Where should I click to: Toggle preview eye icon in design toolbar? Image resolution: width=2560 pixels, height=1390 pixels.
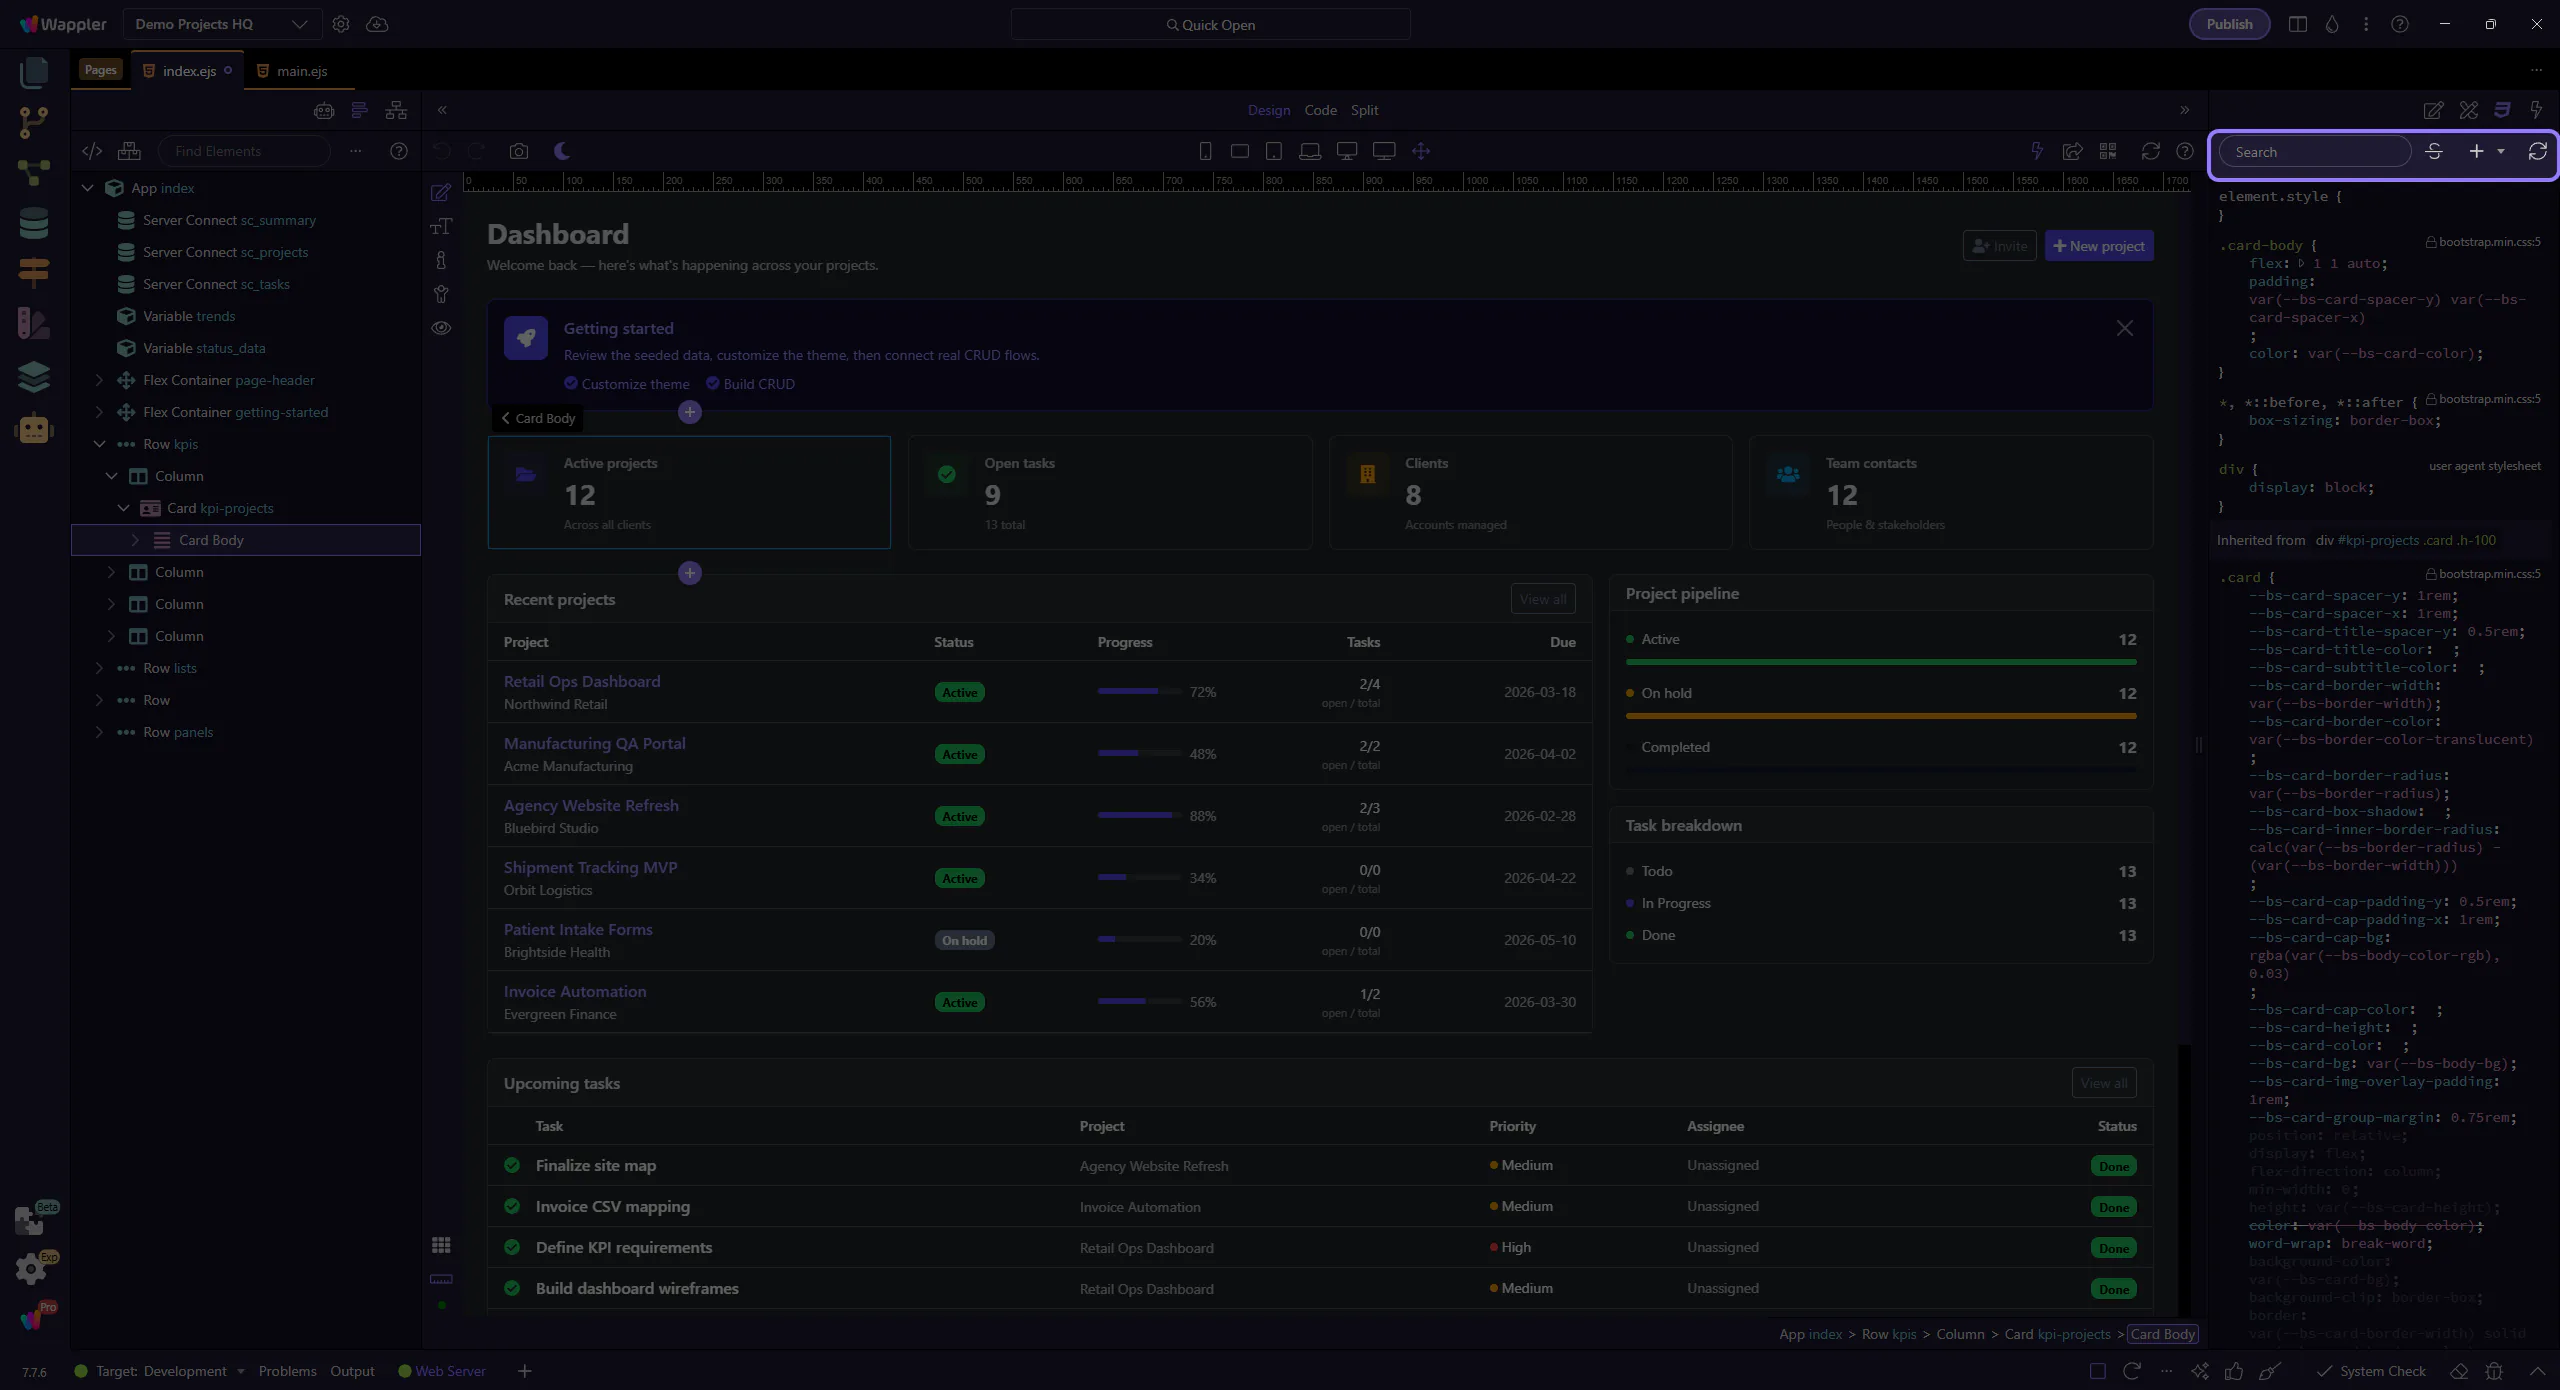coord(441,328)
